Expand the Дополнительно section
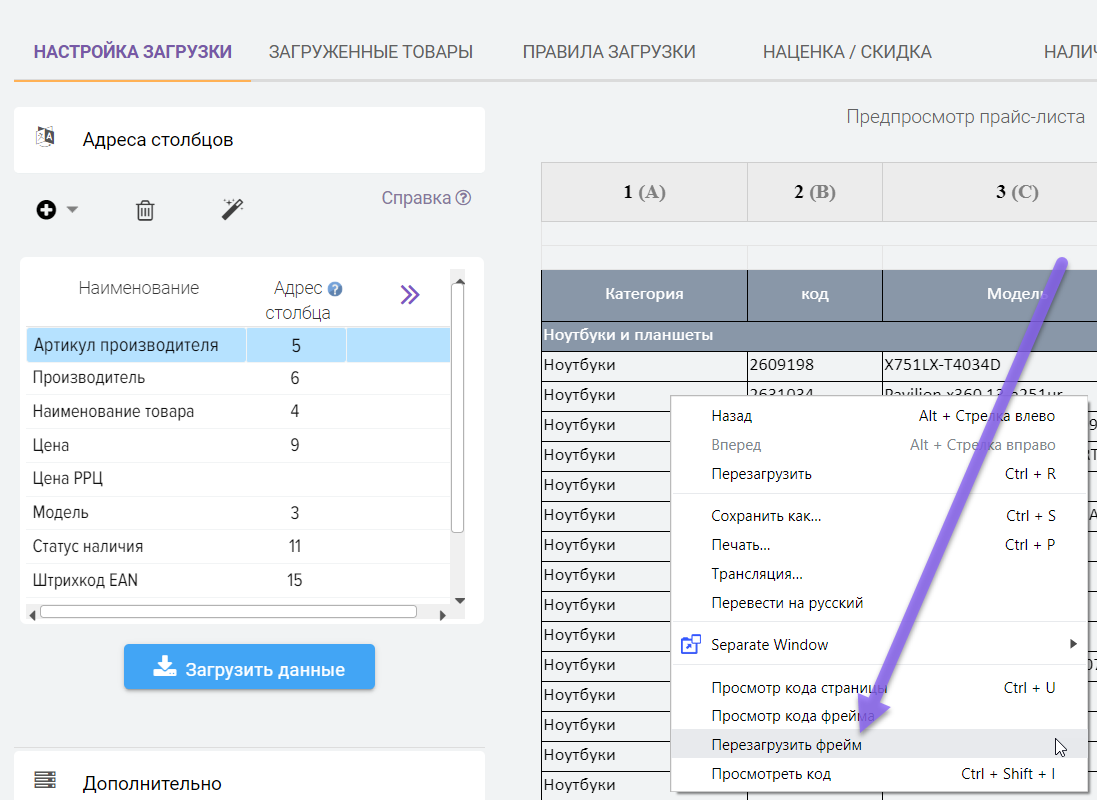Screen dimensions: 1097x800 pyautogui.click(x=152, y=783)
